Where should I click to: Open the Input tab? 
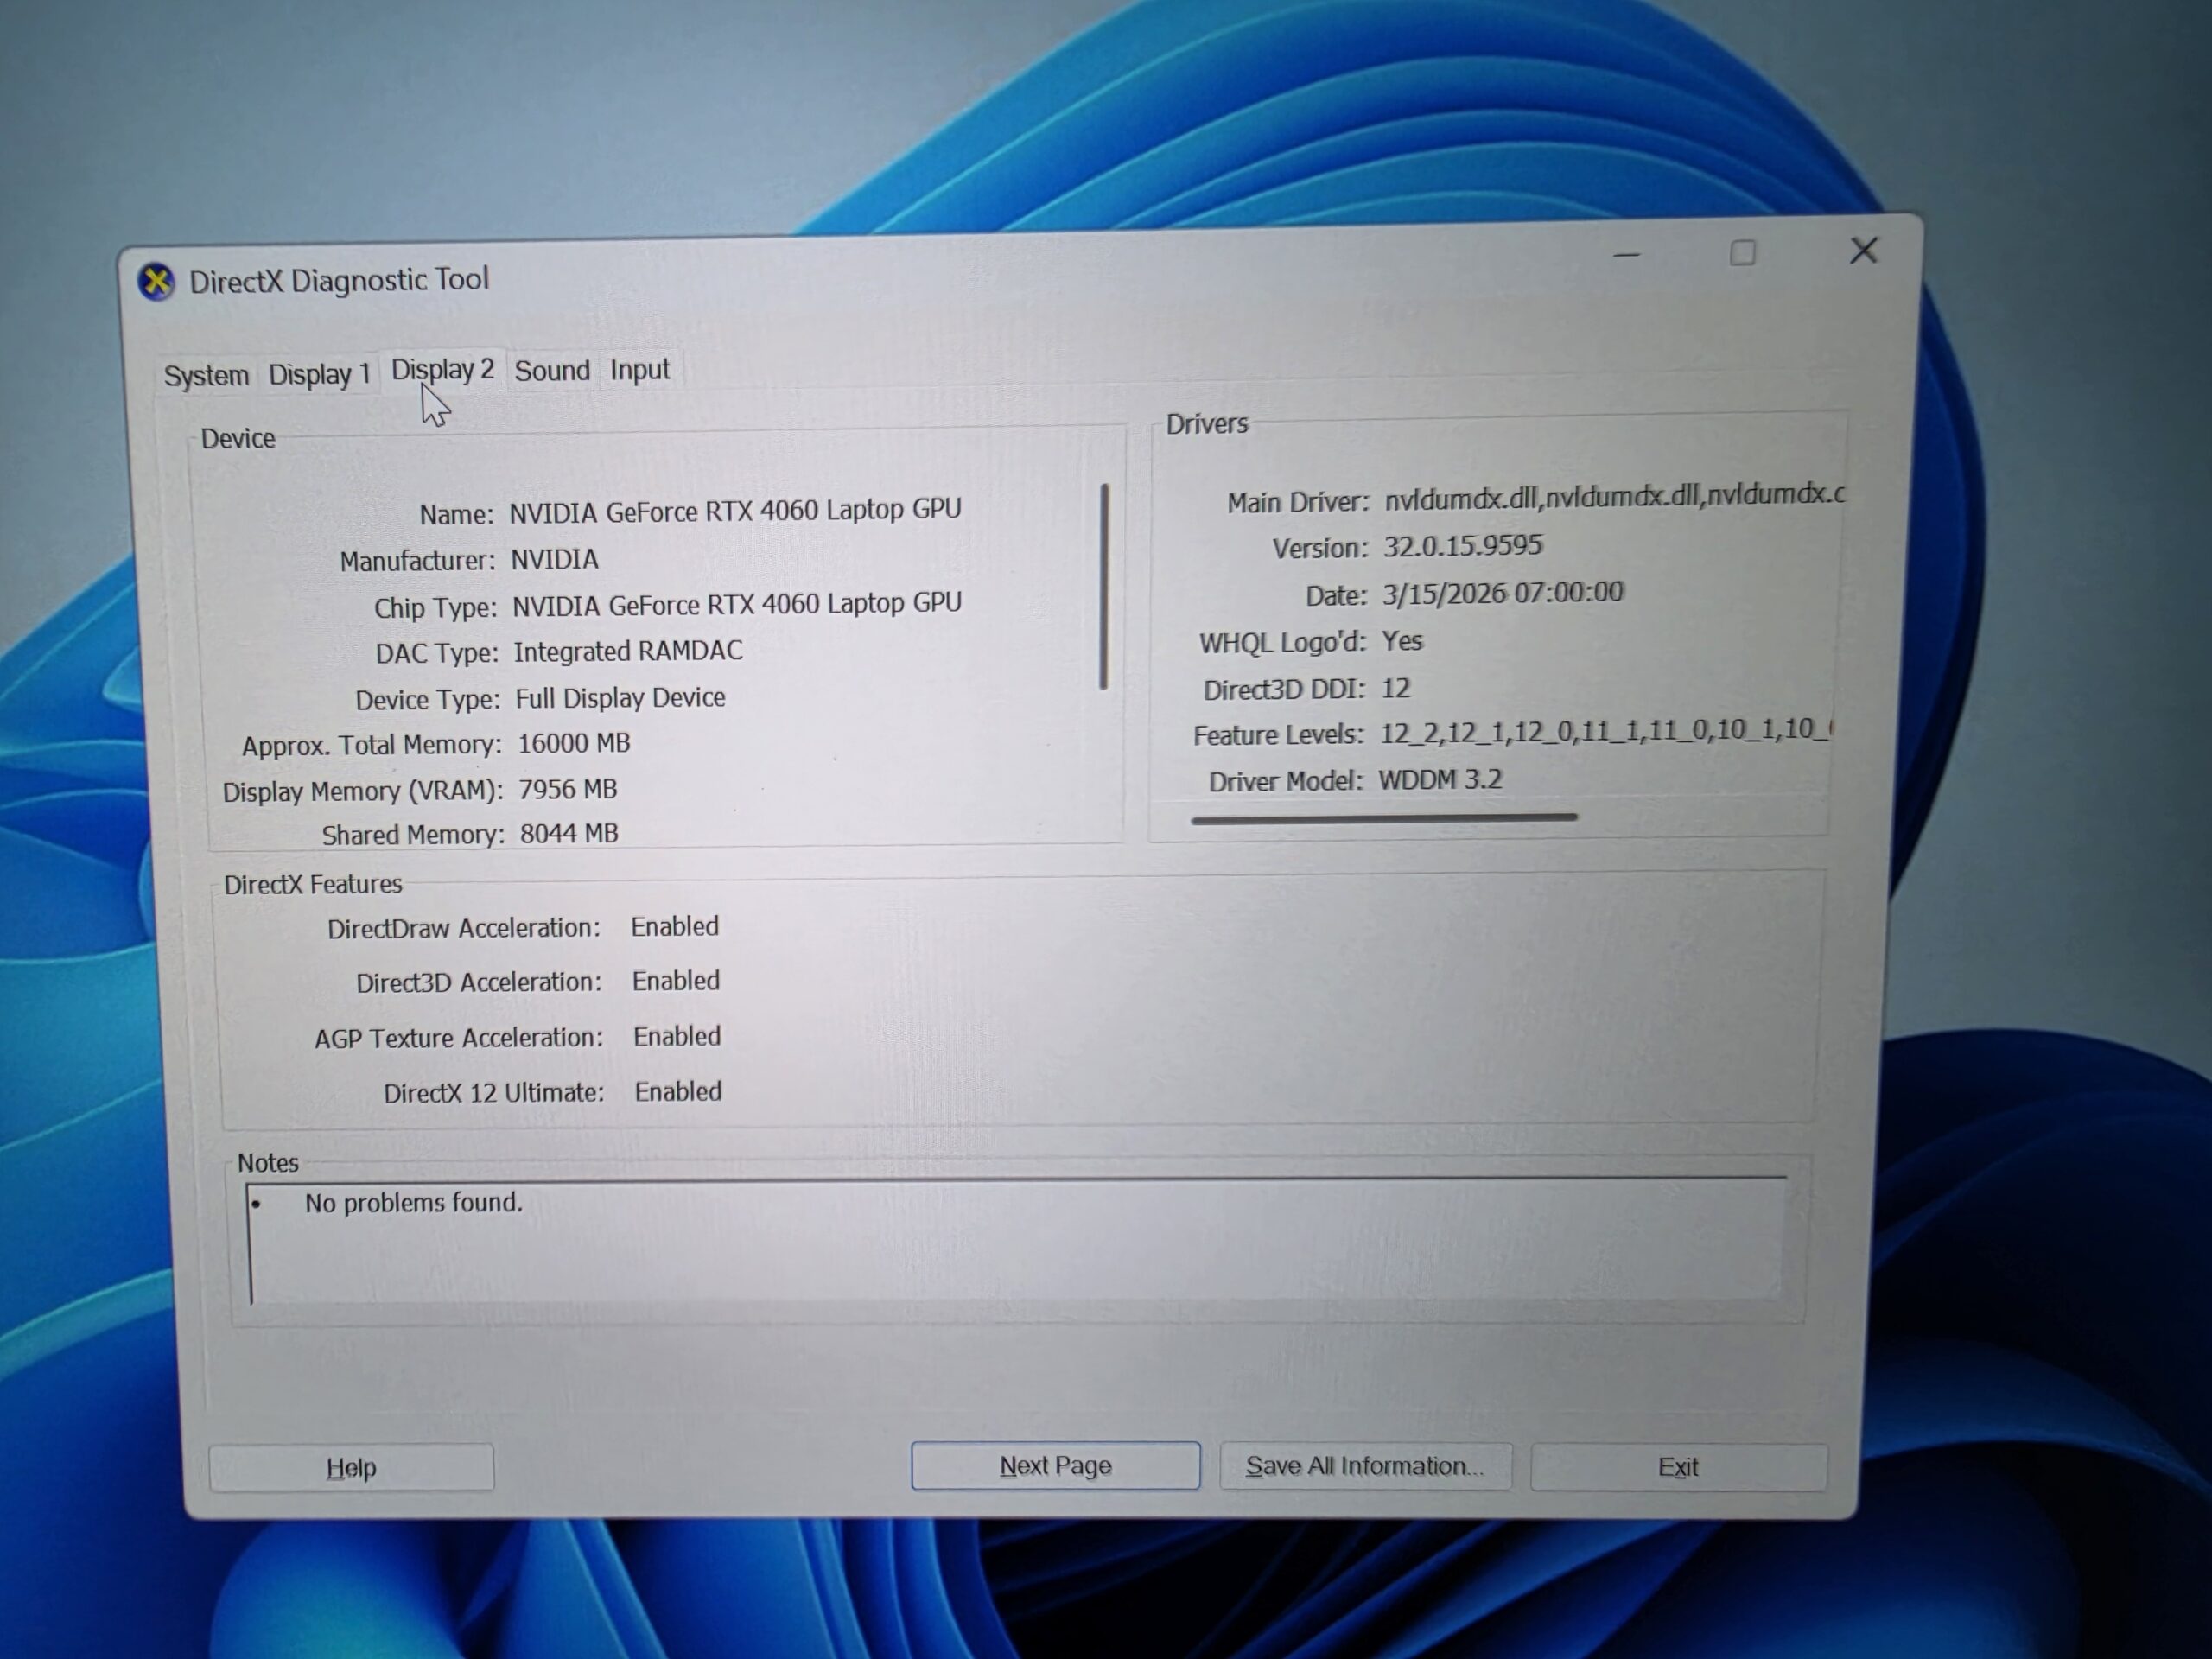tap(640, 370)
